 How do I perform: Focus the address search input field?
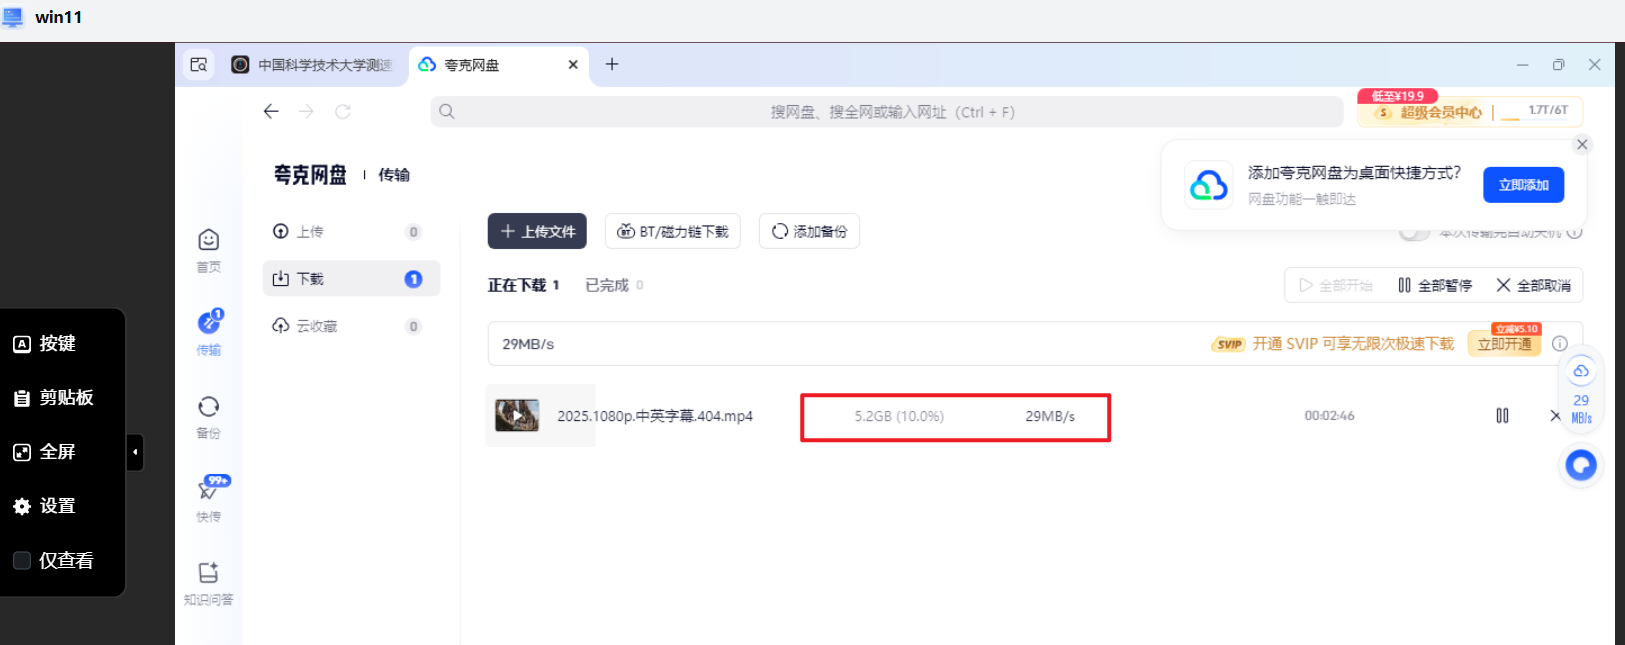pos(887,111)
